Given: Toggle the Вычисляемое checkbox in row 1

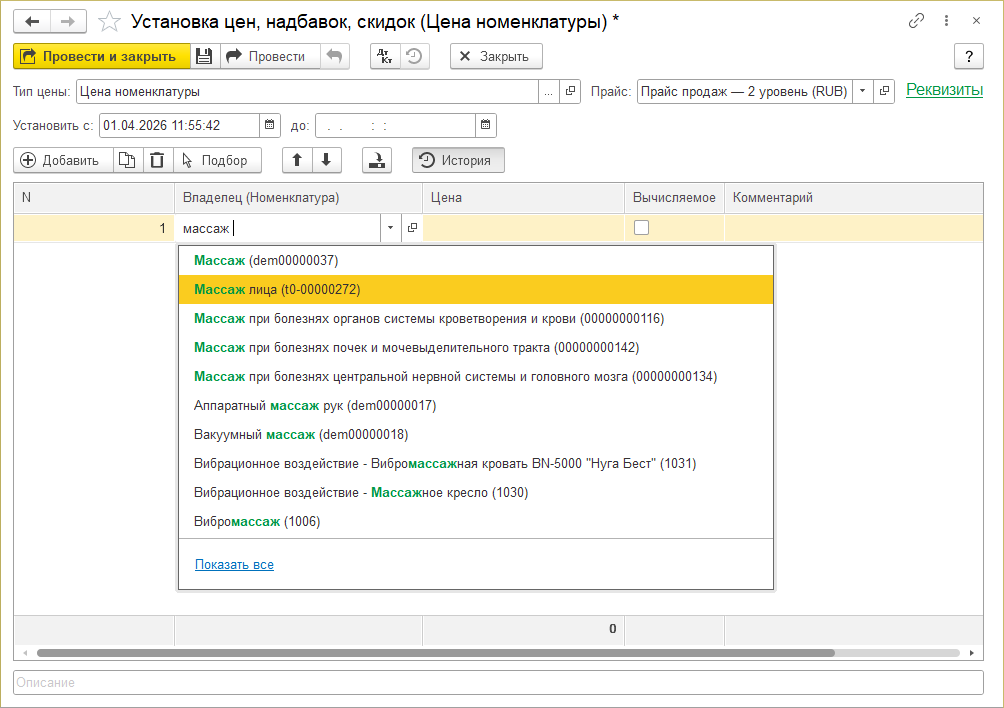Looking at the screenshot, I should [x=642, y=228].
